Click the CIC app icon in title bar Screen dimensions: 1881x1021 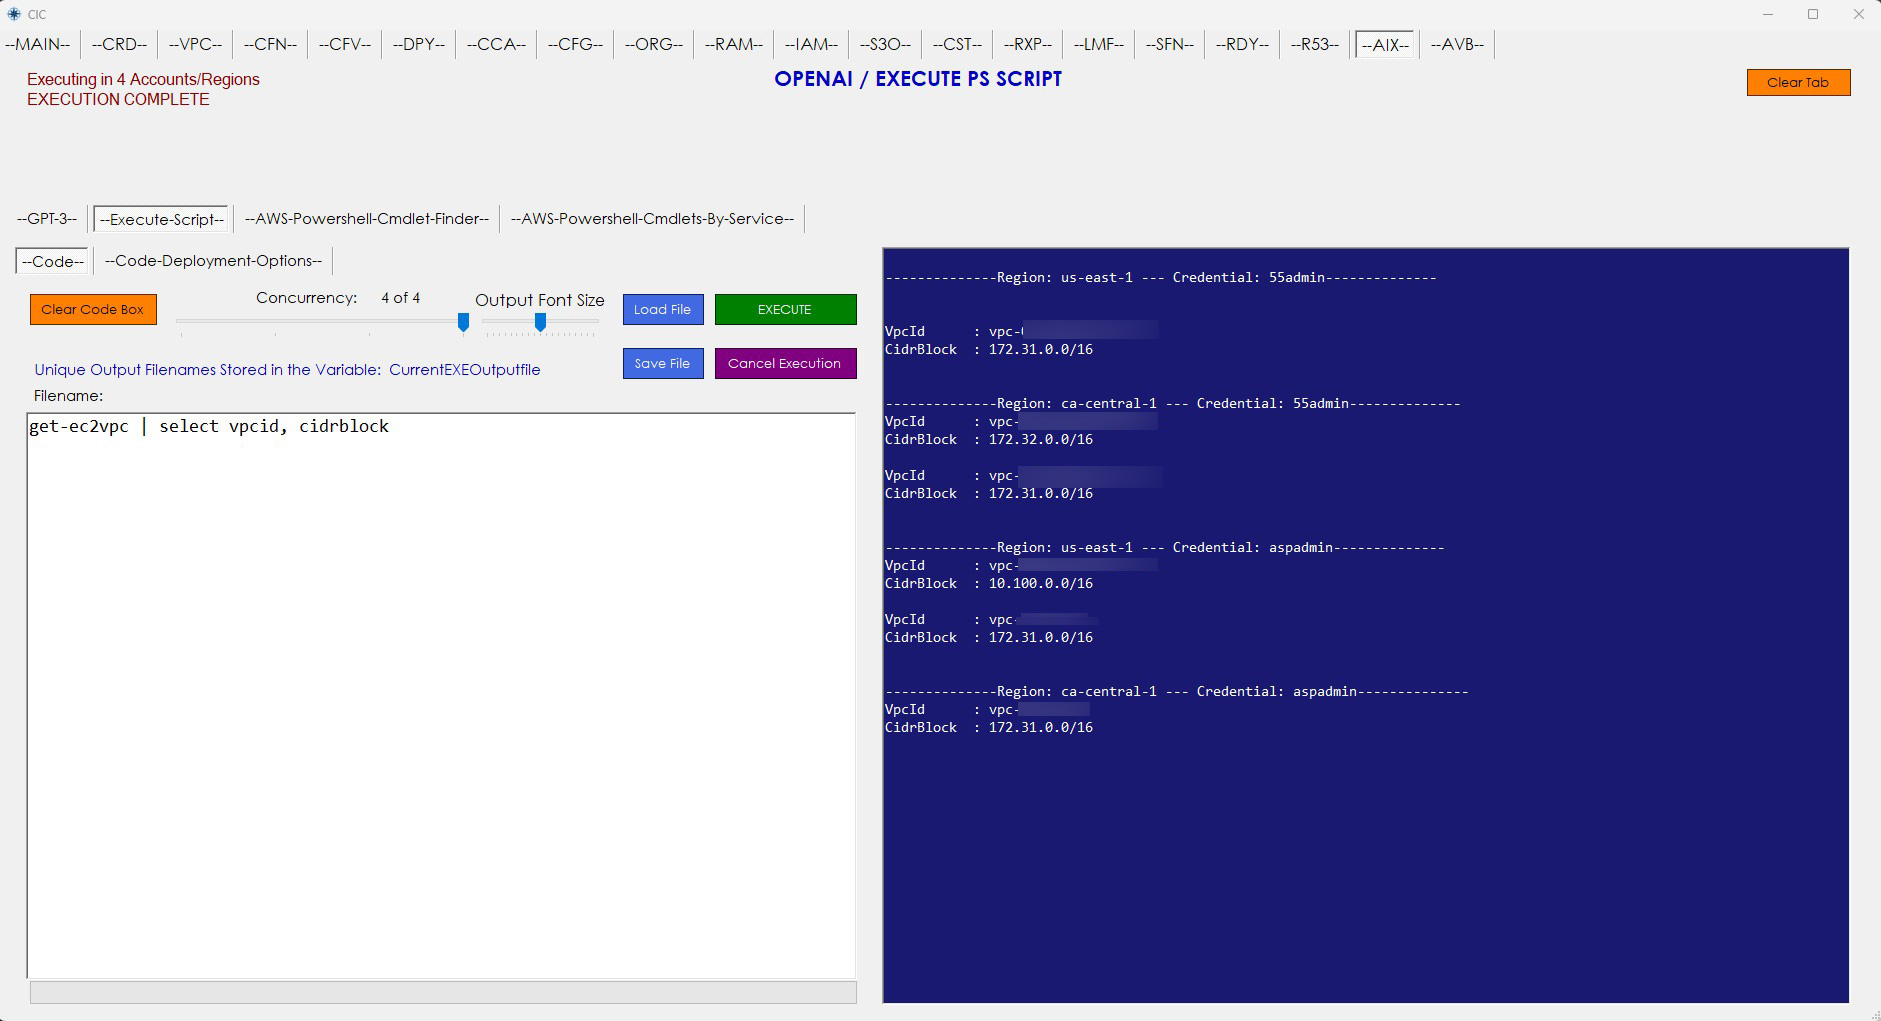coord(14,14)
